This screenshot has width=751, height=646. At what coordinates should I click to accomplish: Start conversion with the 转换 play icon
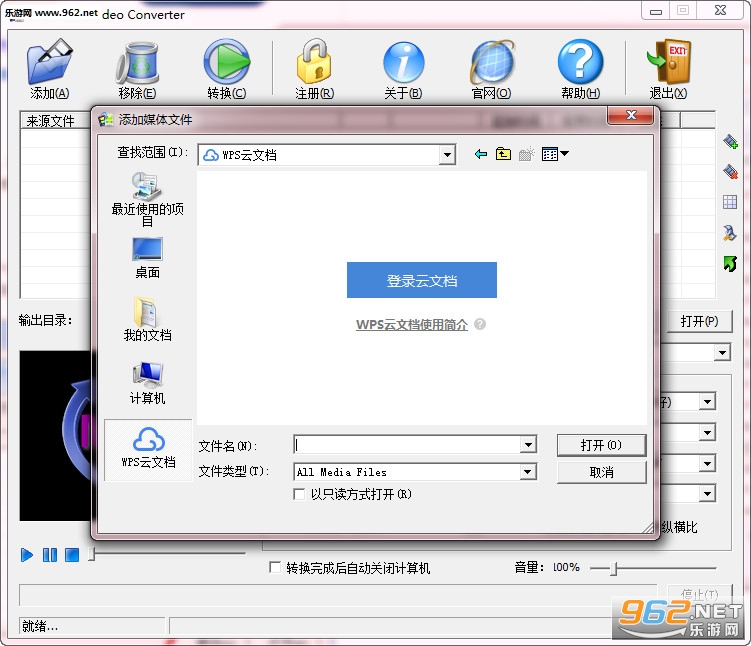click(227, 62)
